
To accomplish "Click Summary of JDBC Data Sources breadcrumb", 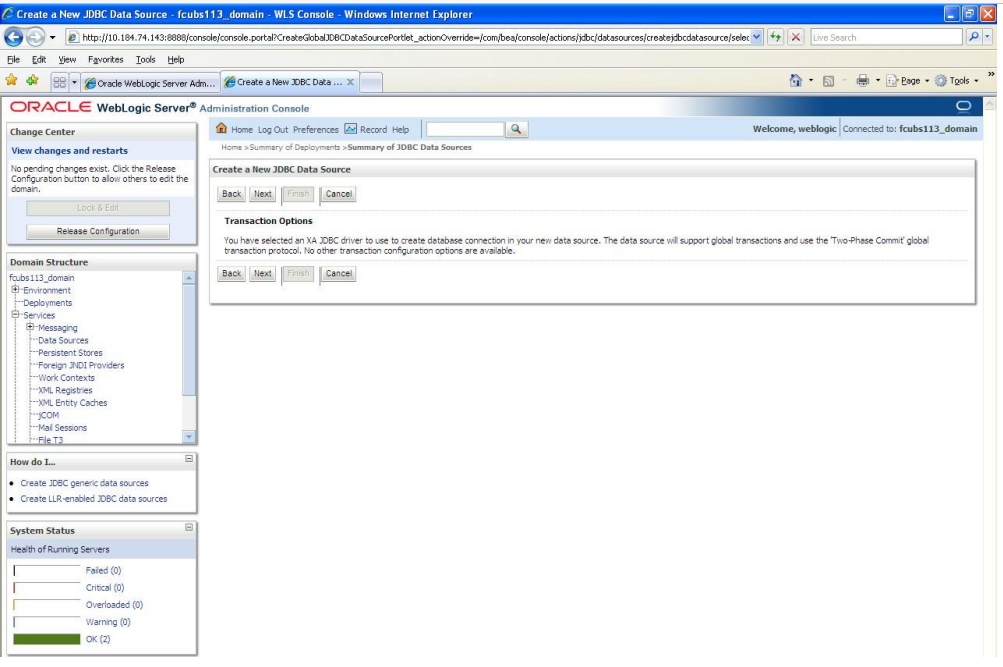I will (x=409, y=147).
